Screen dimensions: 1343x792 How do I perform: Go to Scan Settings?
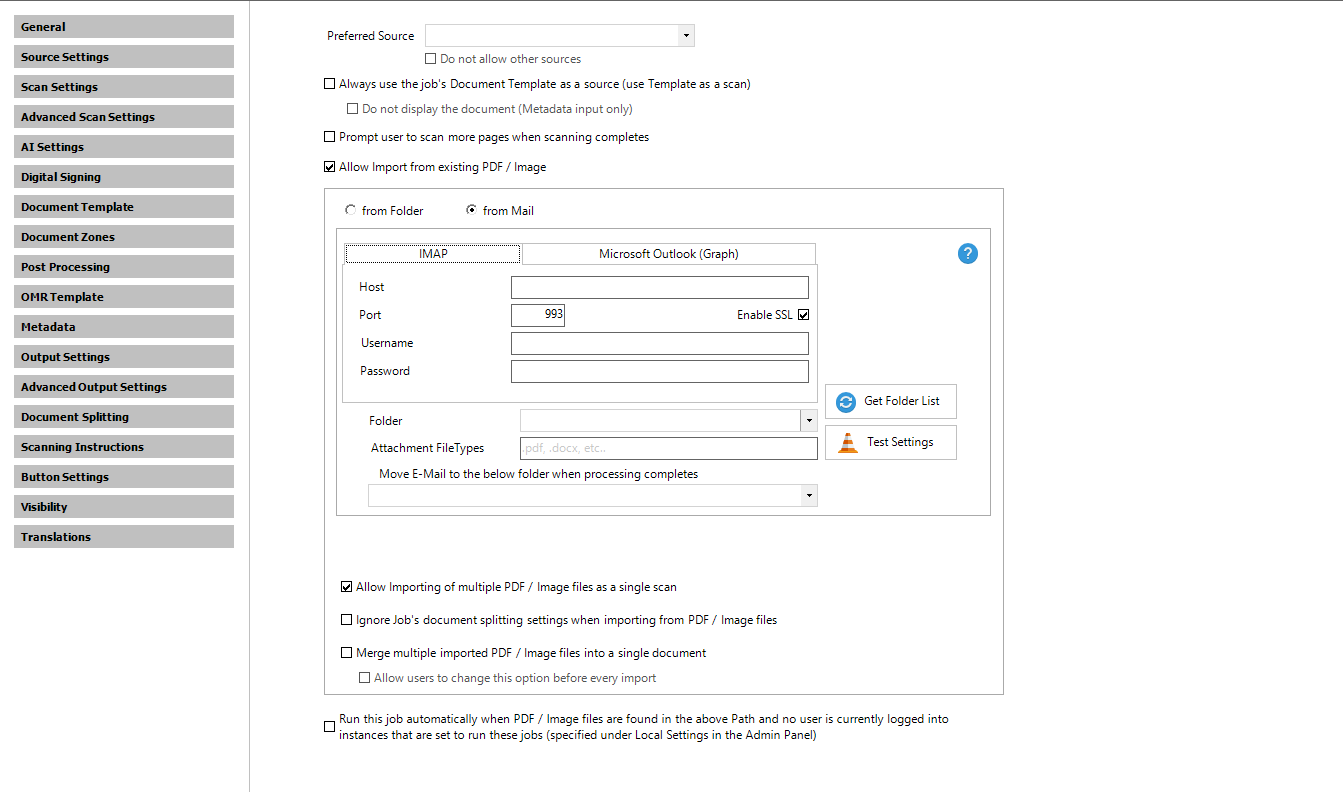124,87
